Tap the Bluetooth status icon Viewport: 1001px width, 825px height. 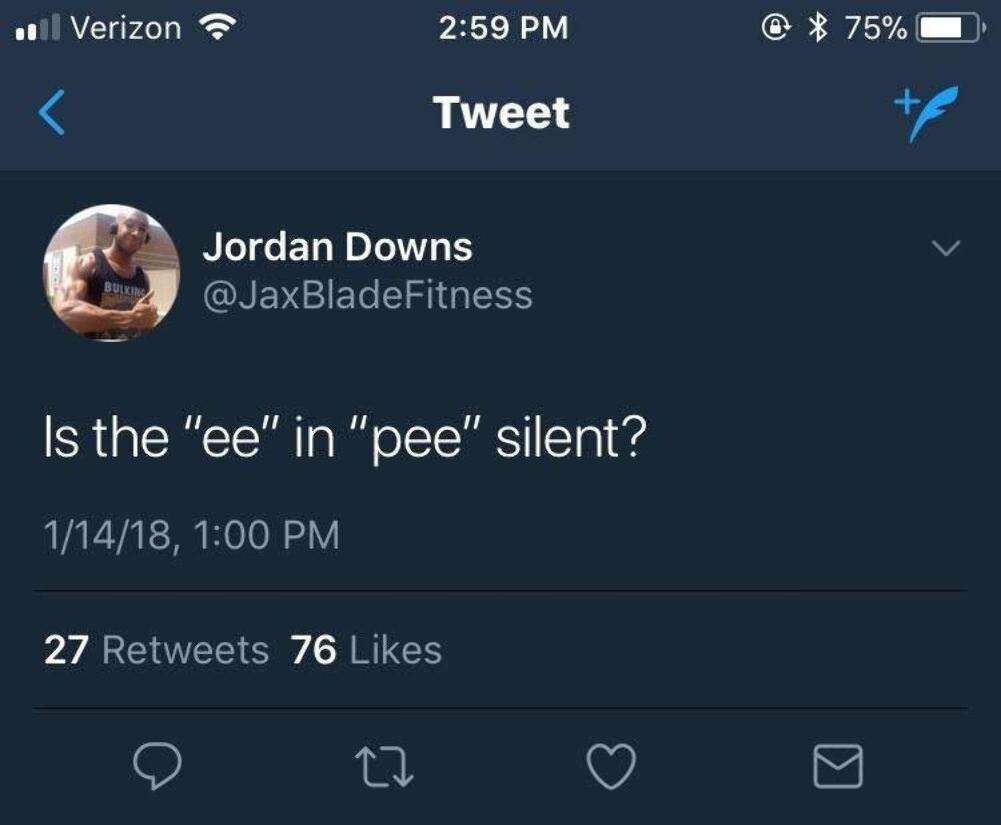tap(822, 28)
